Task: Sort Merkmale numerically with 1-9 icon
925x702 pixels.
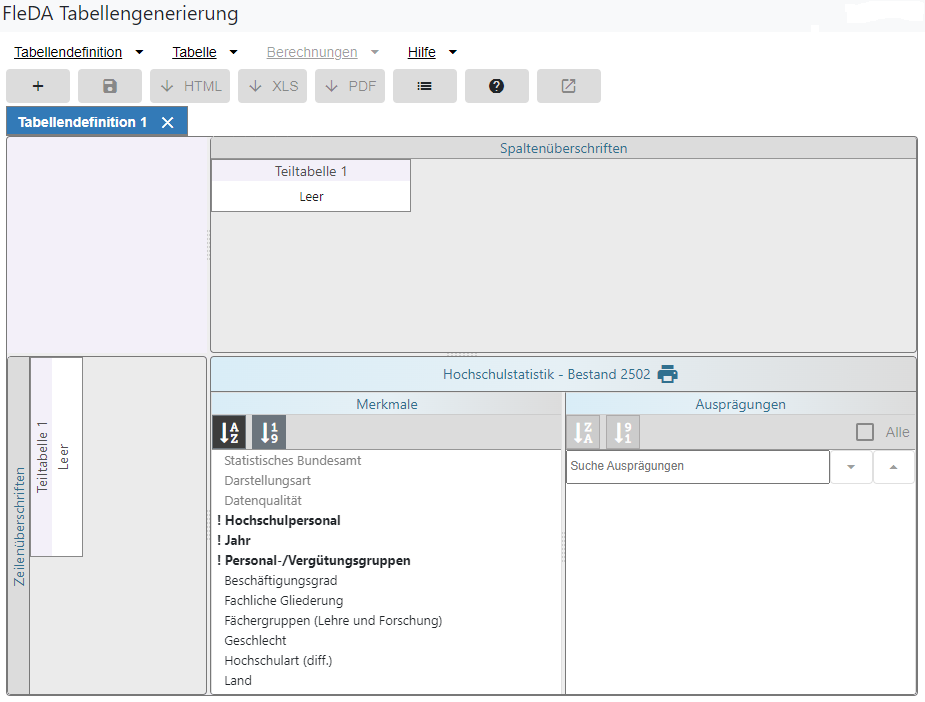Action: [269, 432]
